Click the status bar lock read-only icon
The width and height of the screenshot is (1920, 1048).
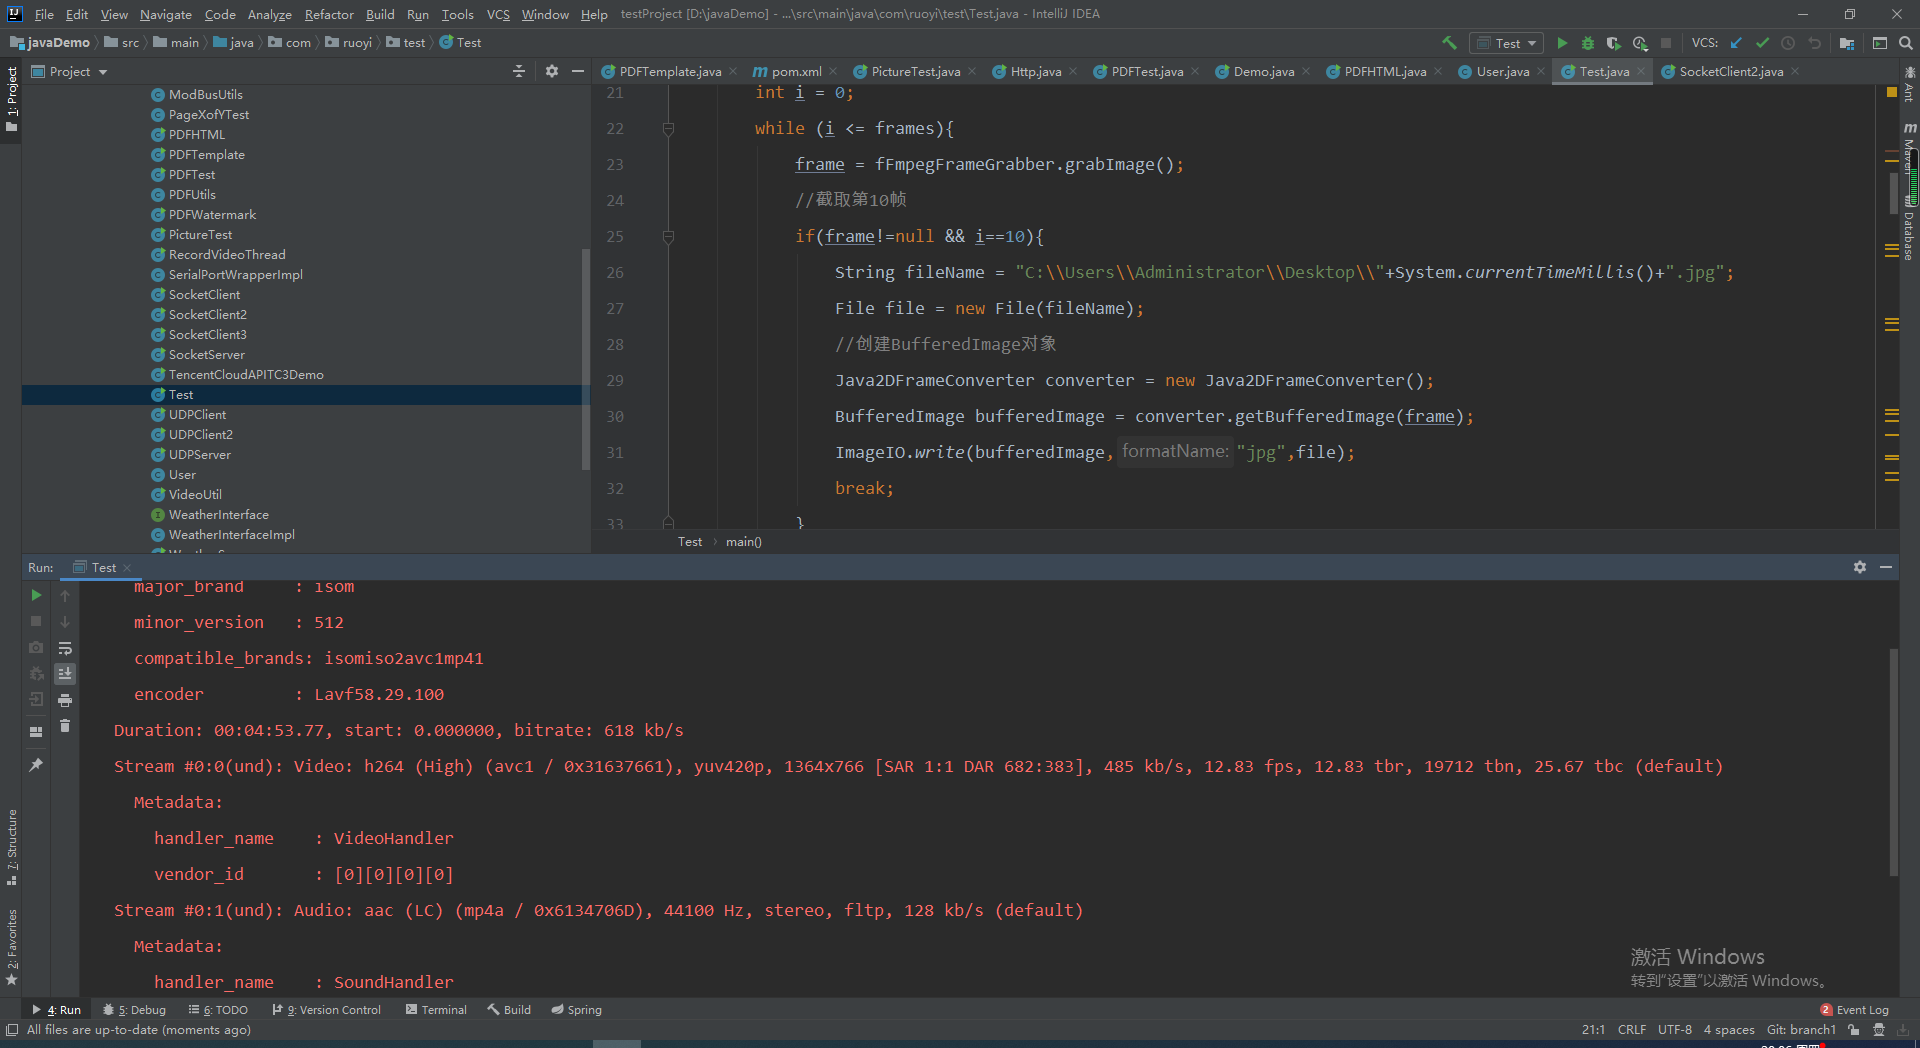point(1854,1029)
